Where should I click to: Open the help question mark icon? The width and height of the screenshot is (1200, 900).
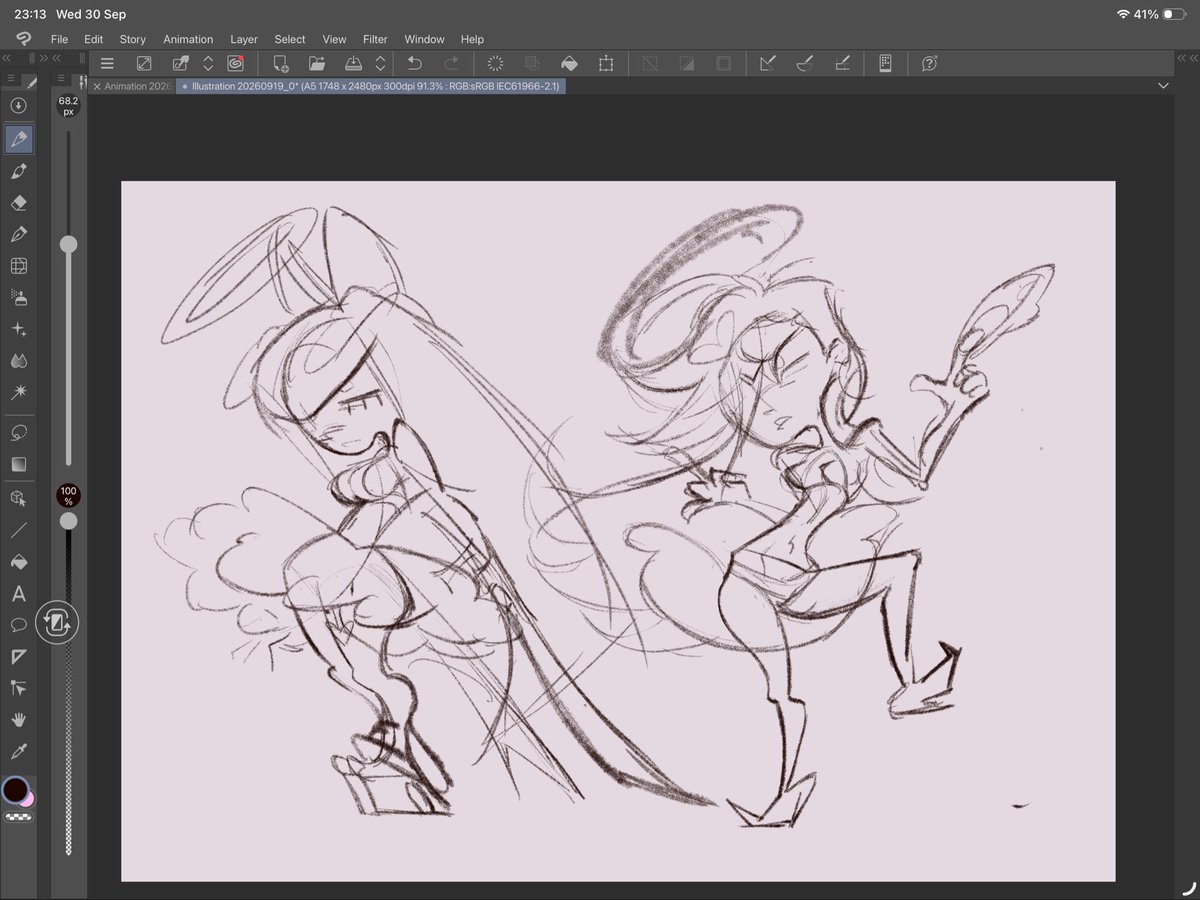click(x=929, y=63)
